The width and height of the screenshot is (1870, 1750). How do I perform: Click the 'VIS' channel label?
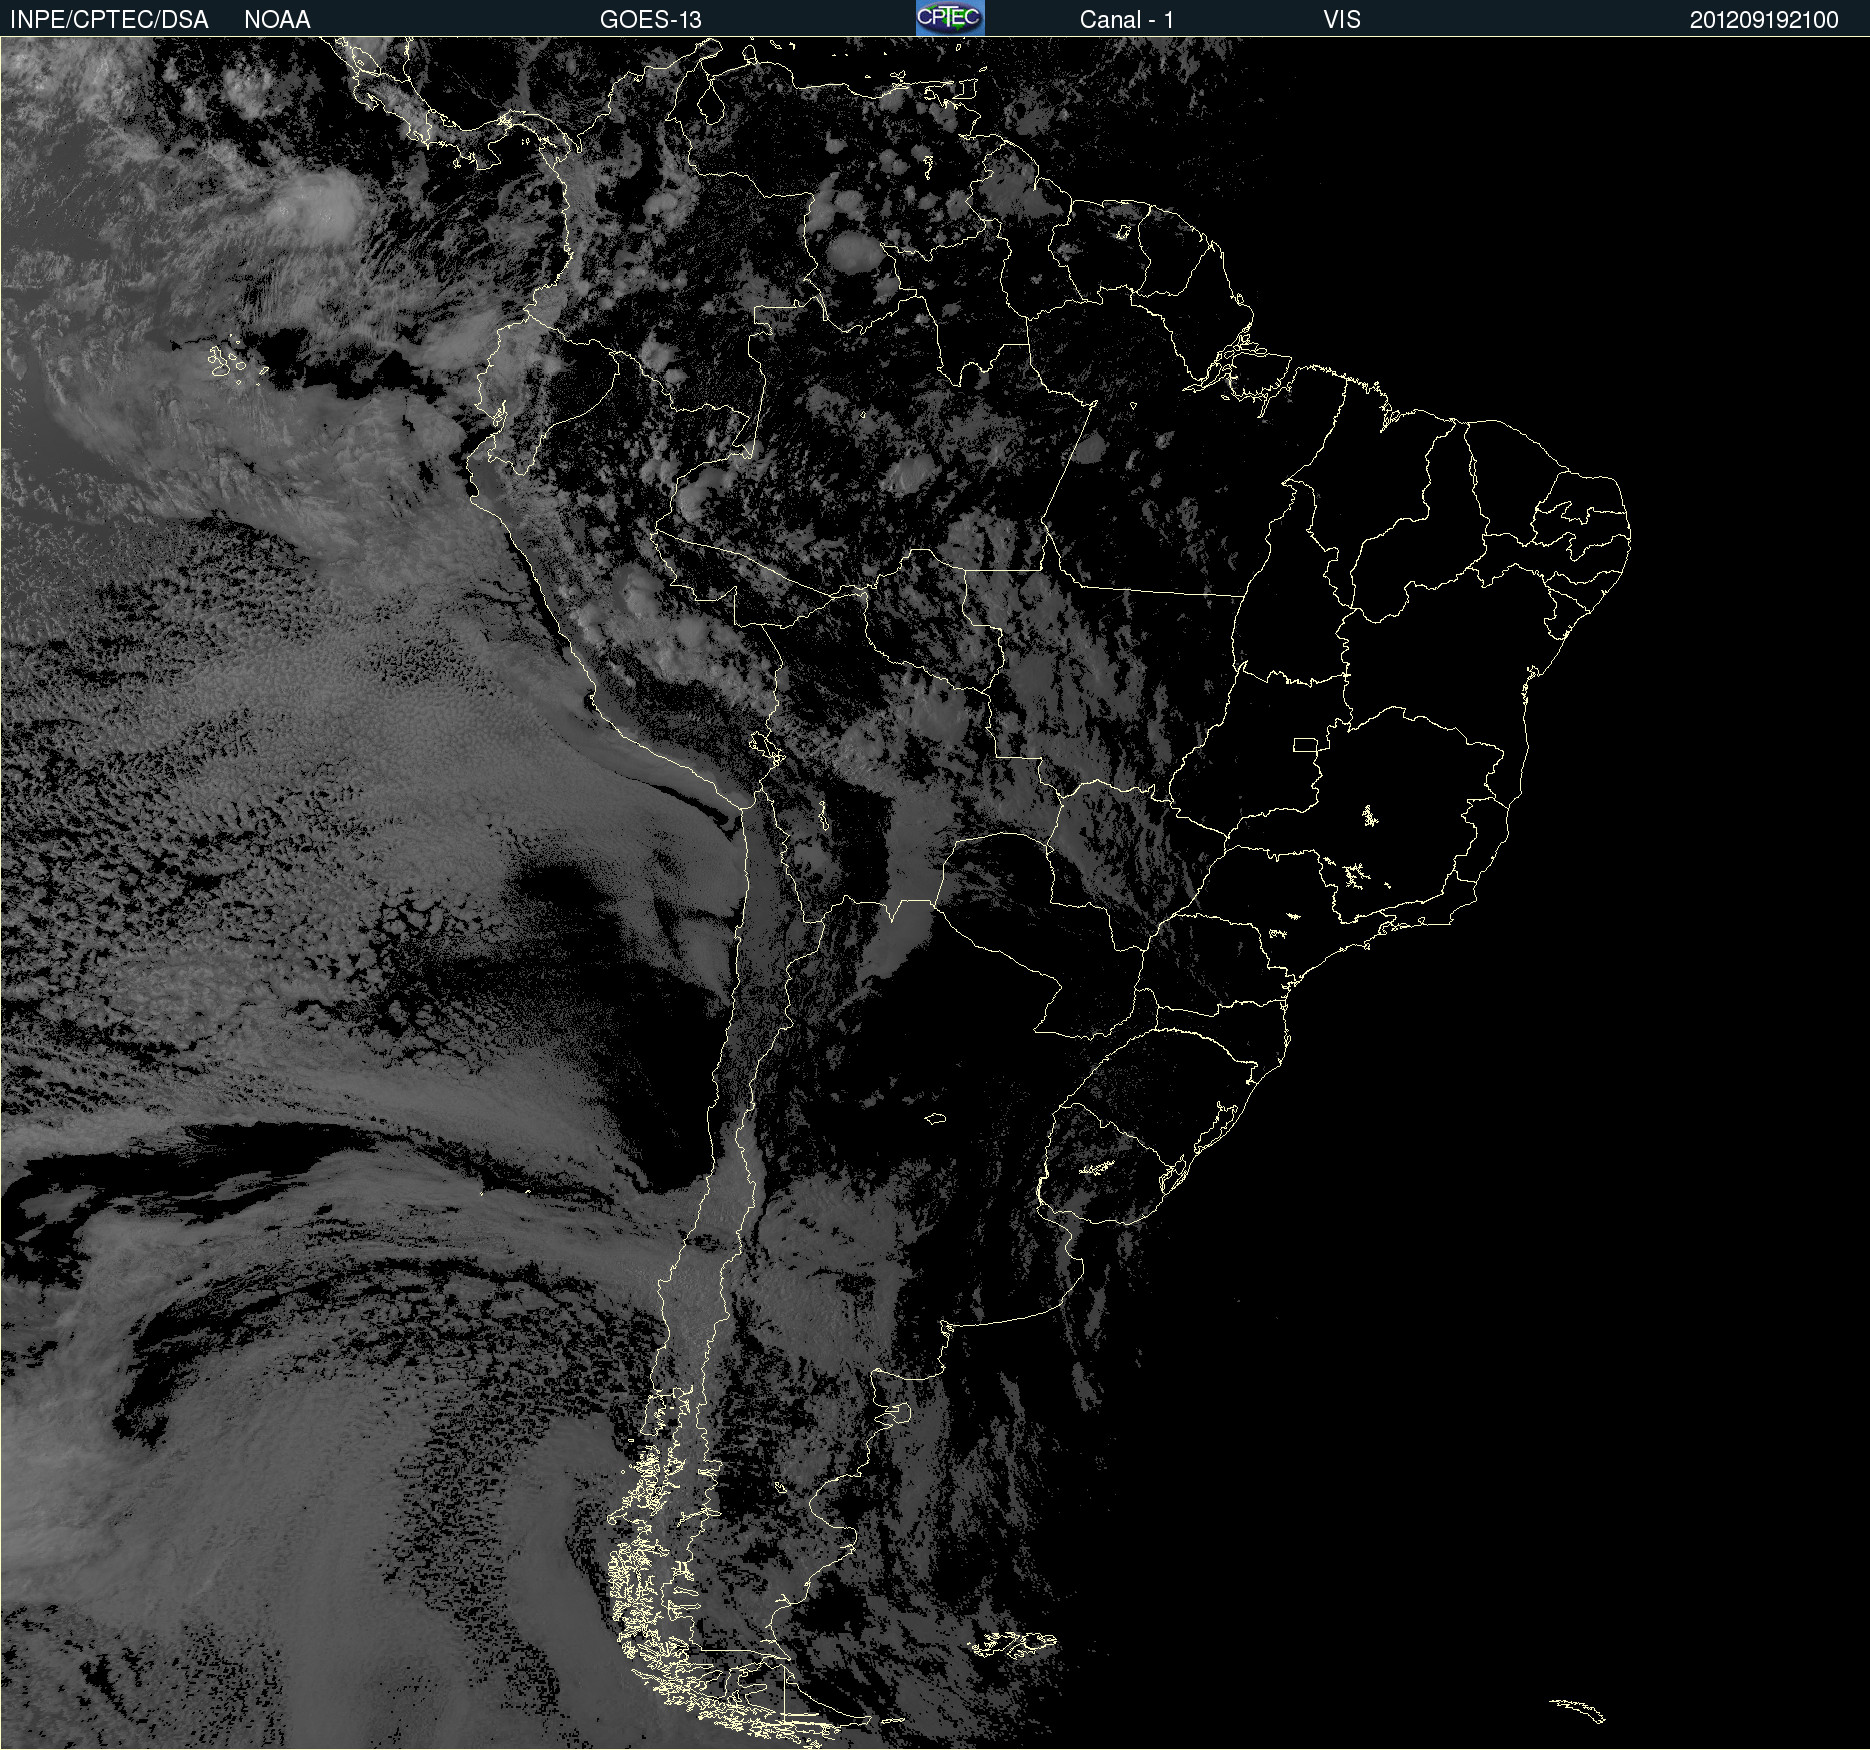click(1341, 20)
